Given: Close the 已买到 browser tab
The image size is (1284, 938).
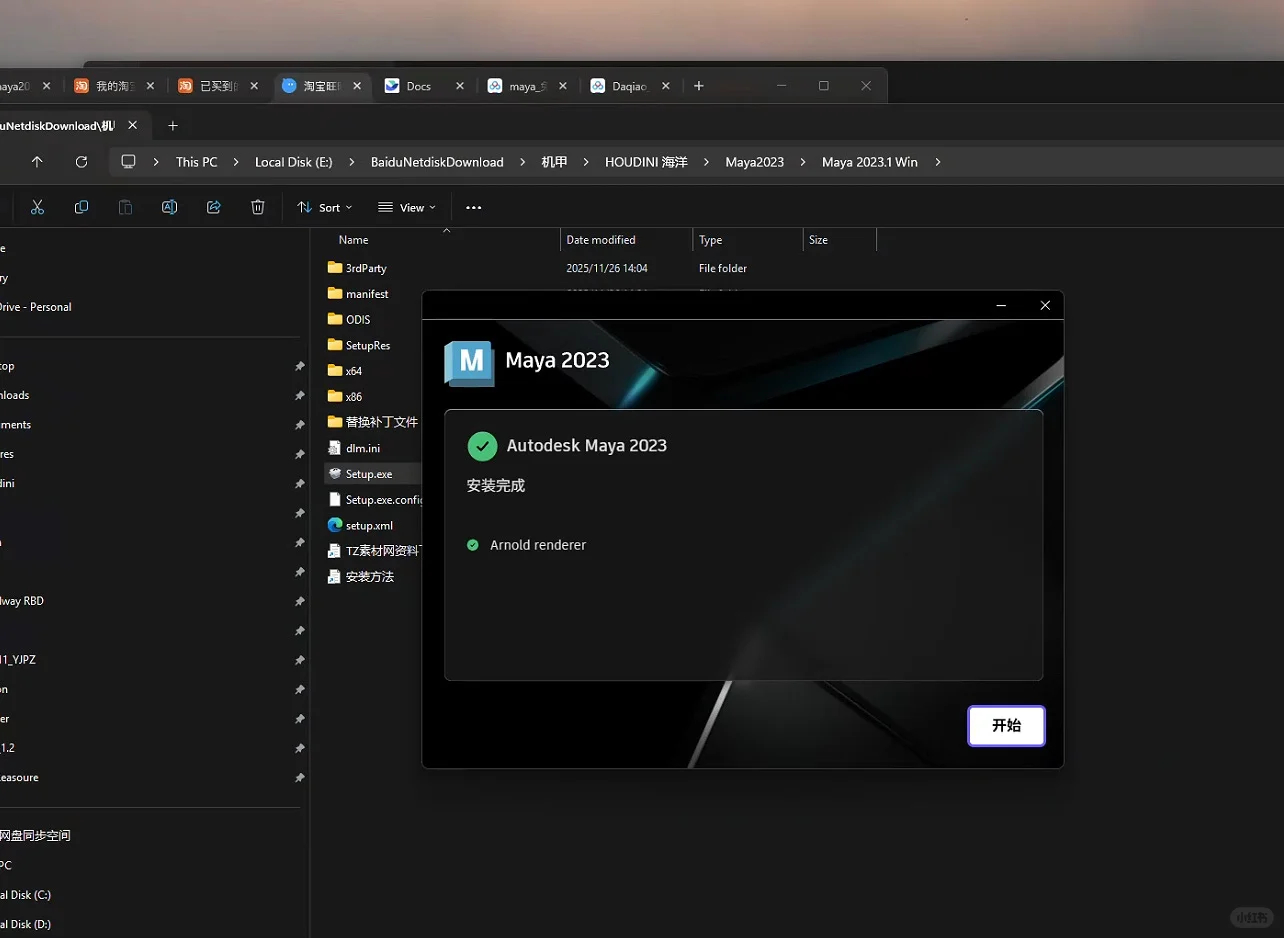Looking at the screenshot, I should pyautogui.click(x=254, y=86).
